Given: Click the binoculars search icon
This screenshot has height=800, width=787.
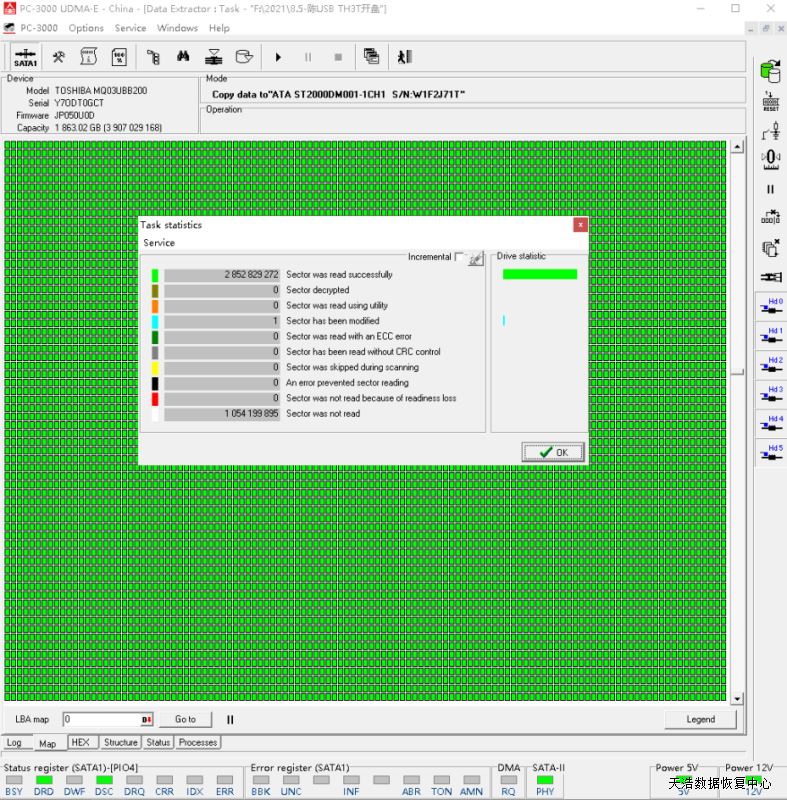Looking at the screenshot, I should (x=183, y=57).
